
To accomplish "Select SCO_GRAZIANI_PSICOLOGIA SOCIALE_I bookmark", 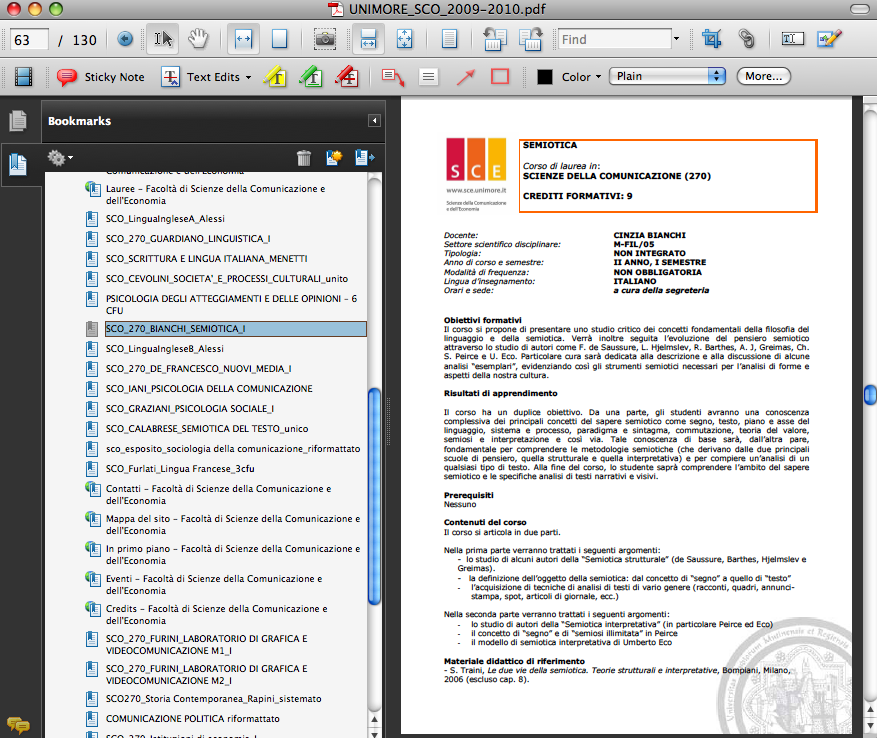I will point(190,408).
